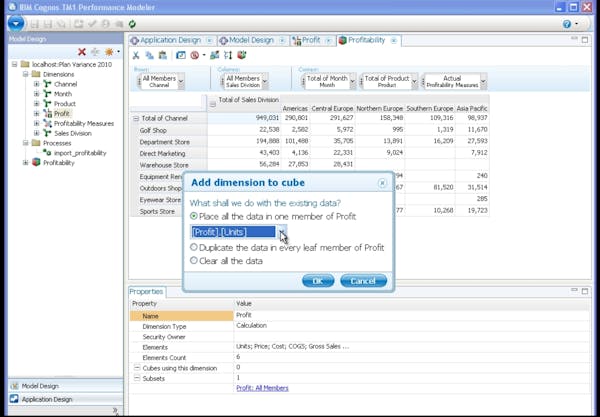Image resolution: width=600 pixels, height=417 pixels.
Task: Switch to the Model Design editor tab
Action: coord(252,40)
